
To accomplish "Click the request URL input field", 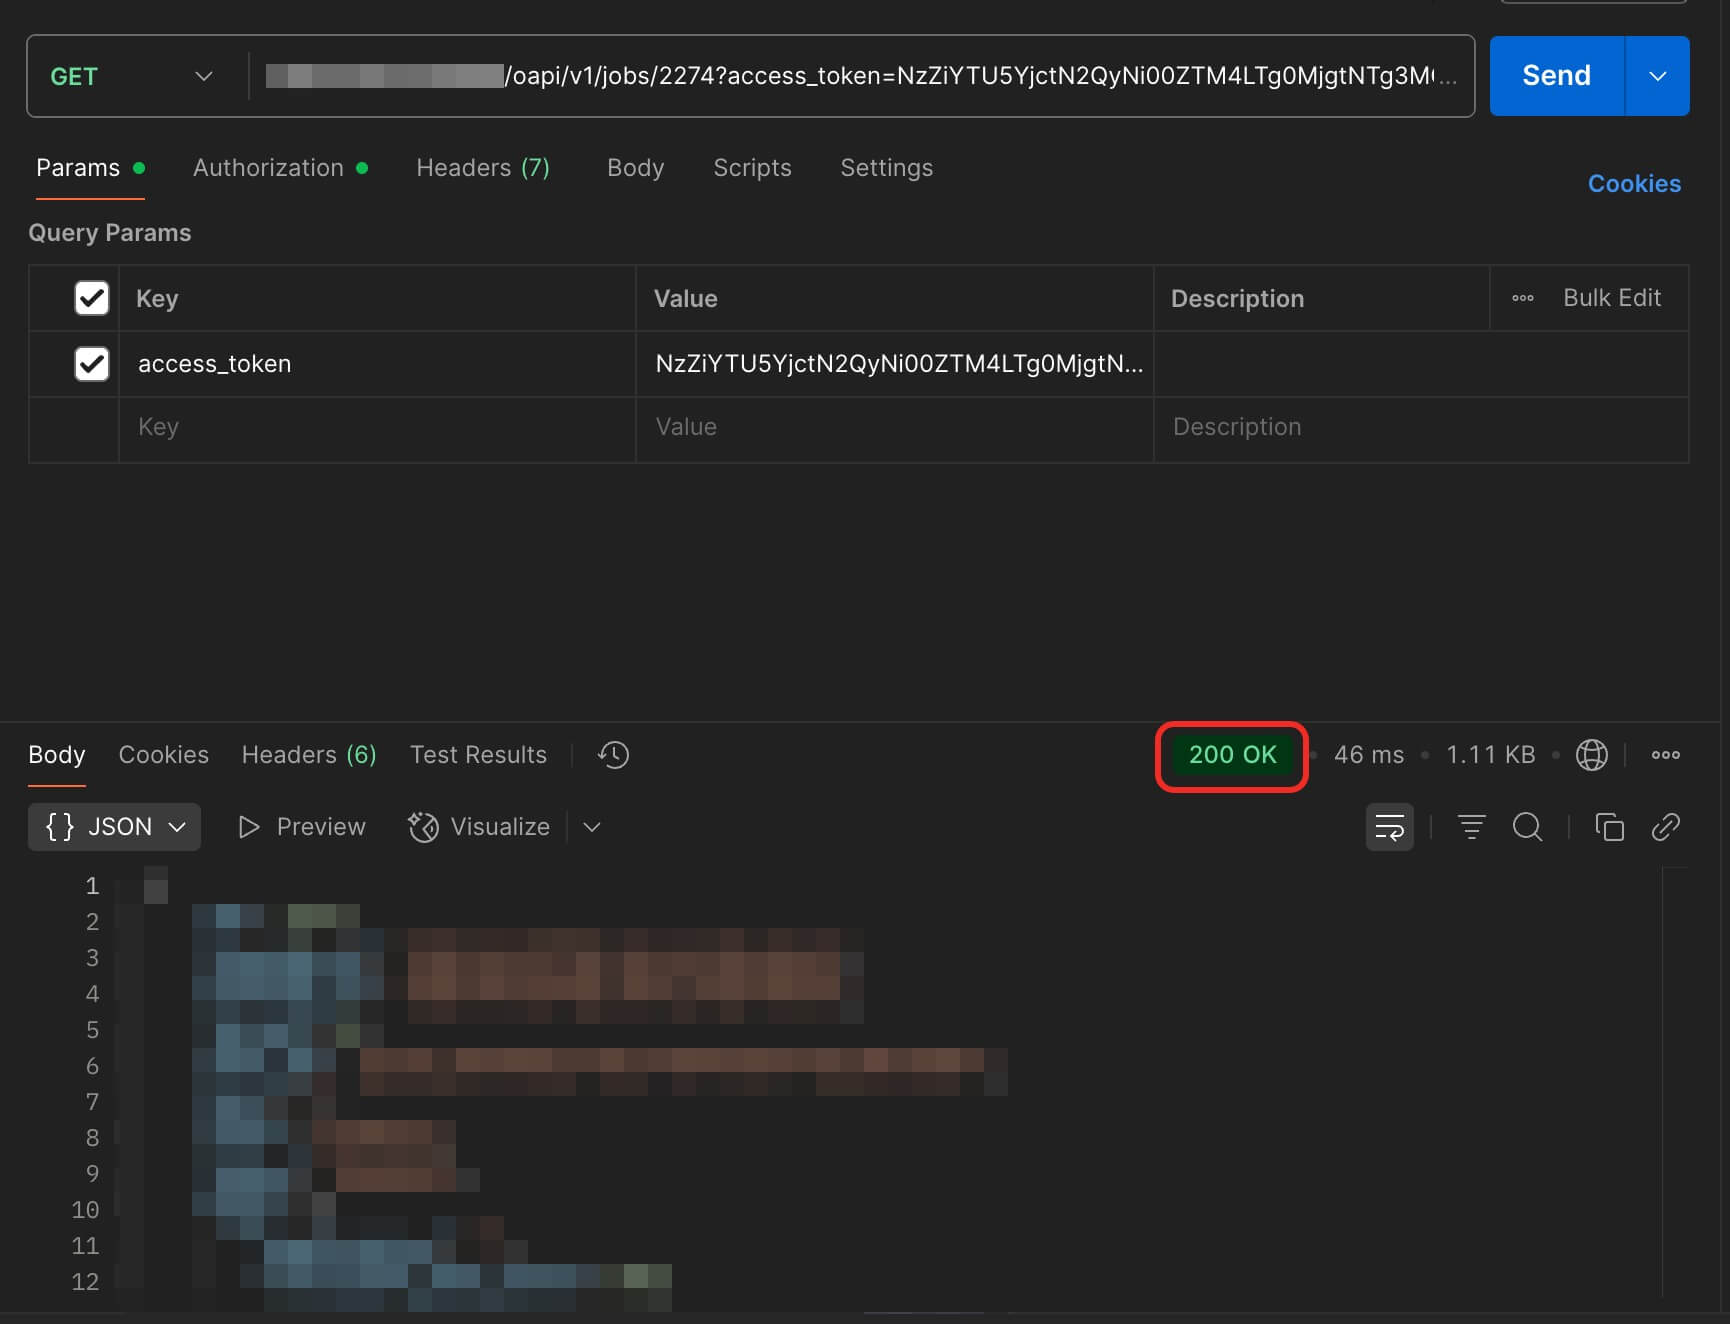I will (x=860, y=75).
